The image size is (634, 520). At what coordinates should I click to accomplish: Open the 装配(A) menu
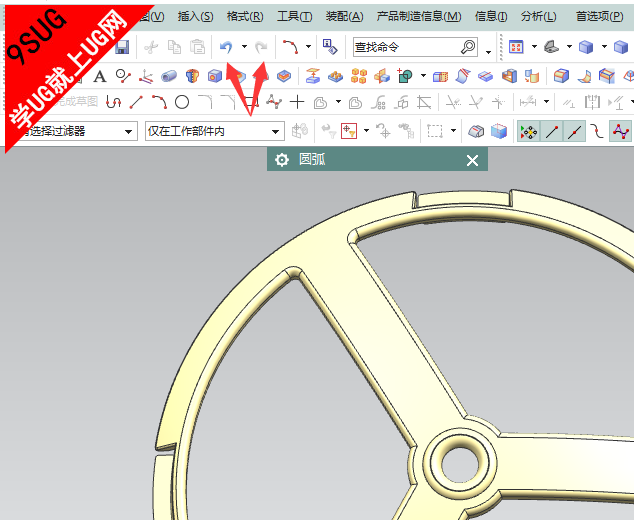click(x=344, y=17)
